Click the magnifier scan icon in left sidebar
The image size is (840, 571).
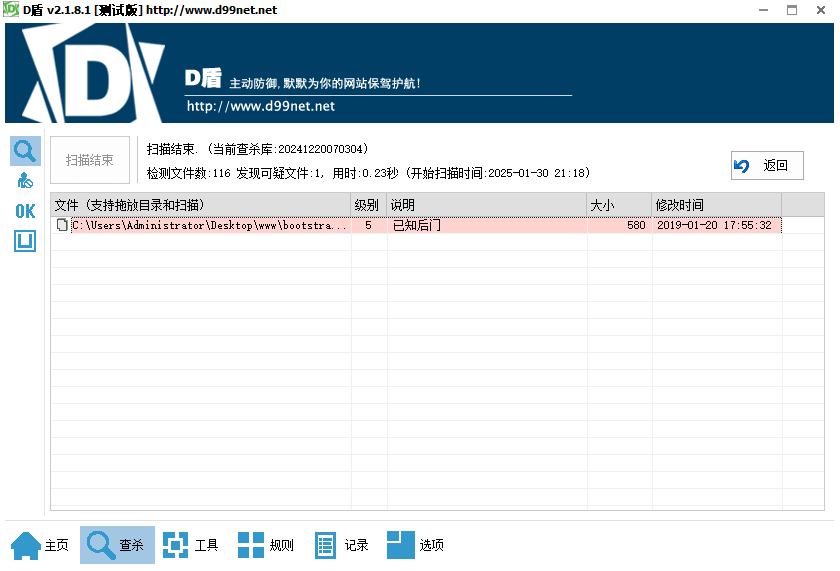(25, 151)
